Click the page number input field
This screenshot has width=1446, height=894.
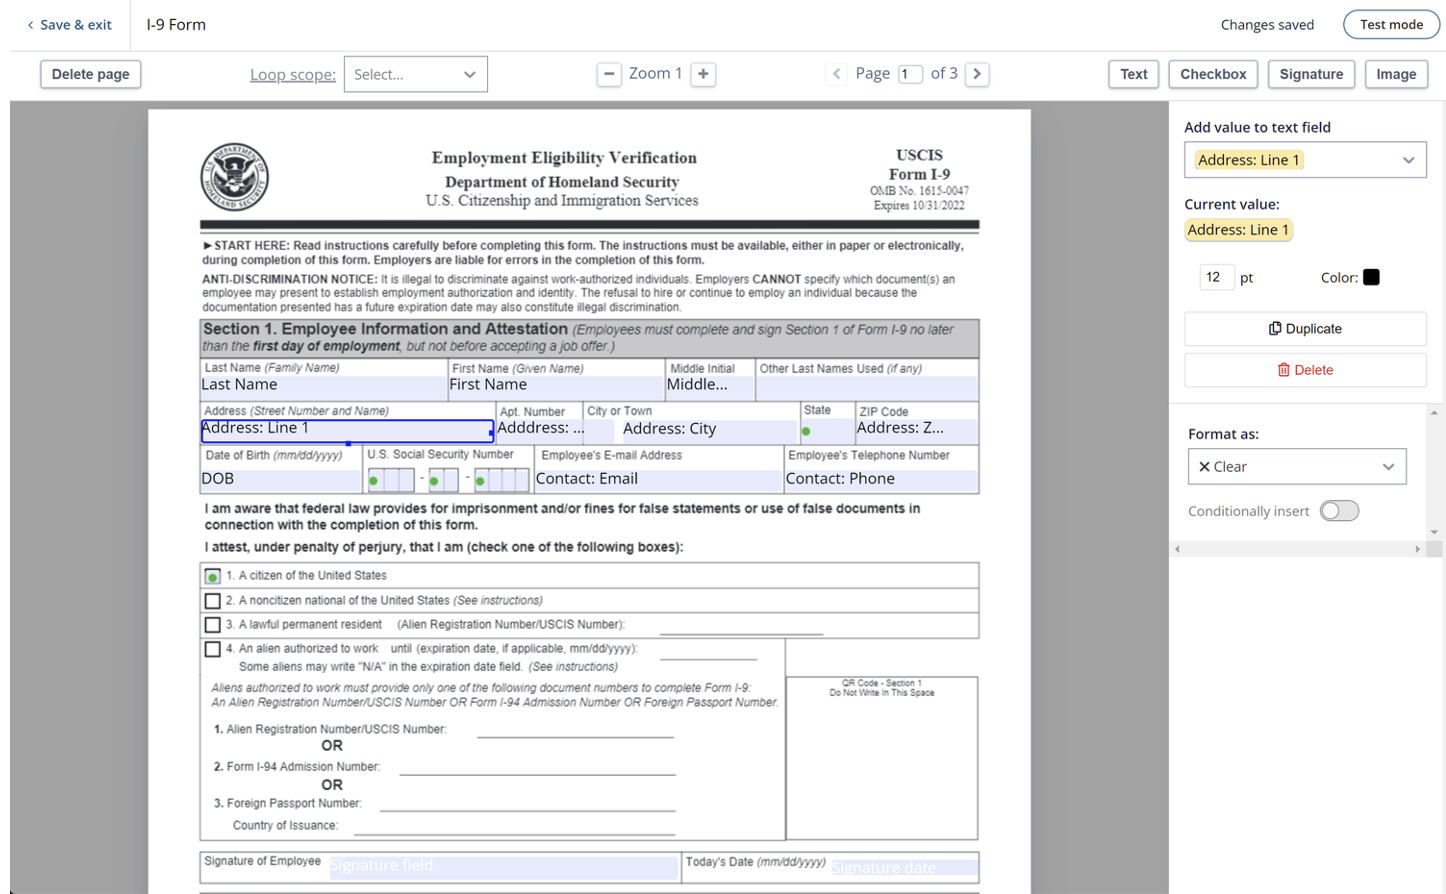tap(910, 74)
